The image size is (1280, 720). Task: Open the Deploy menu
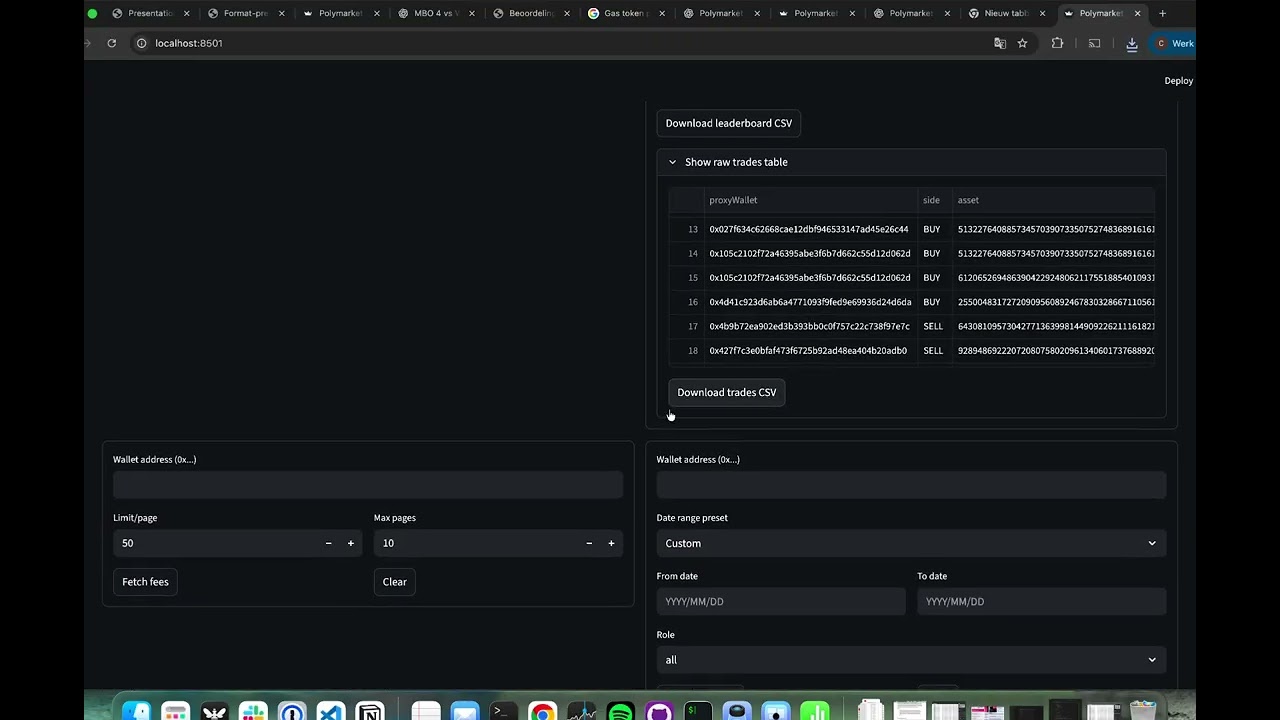click(x=1179, y=81)
